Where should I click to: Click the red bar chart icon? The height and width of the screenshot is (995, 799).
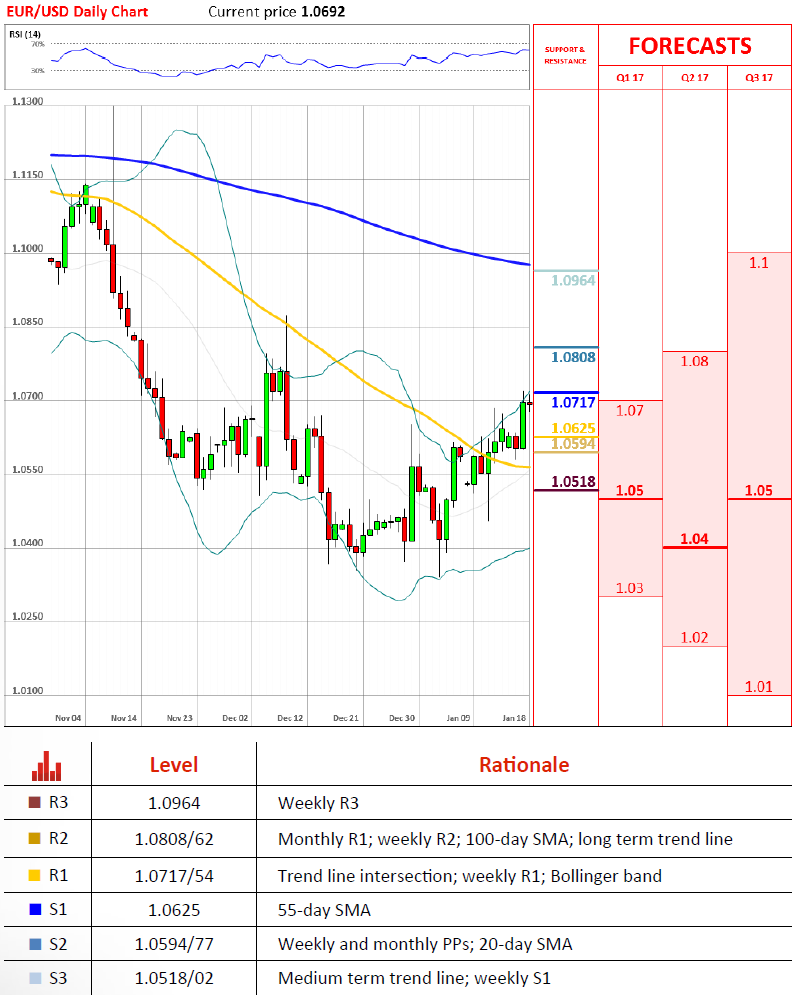tap(46, 766)
